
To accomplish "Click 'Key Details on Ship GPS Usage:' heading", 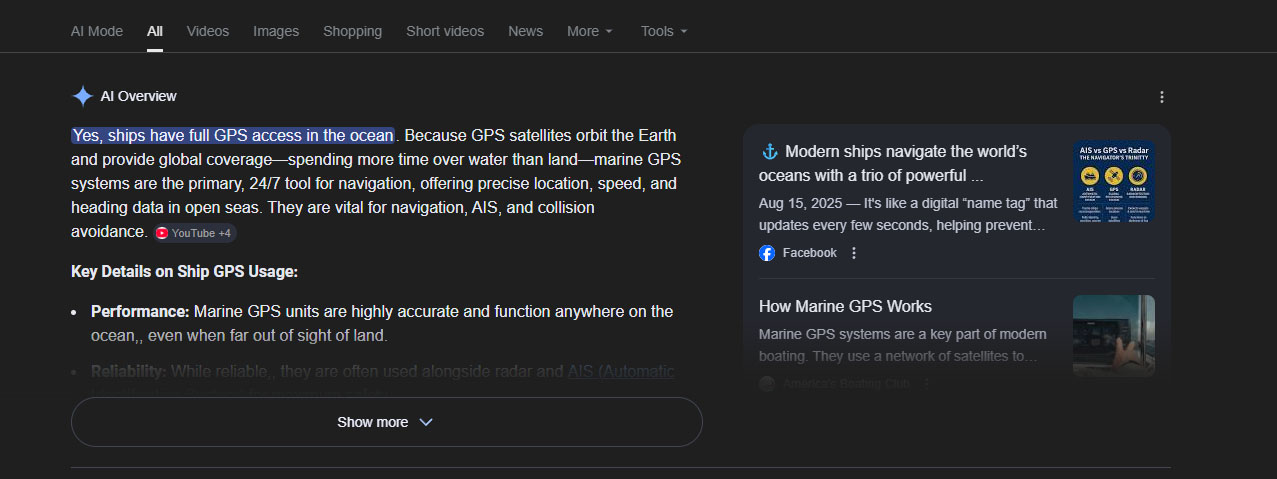I will point(185,272).
